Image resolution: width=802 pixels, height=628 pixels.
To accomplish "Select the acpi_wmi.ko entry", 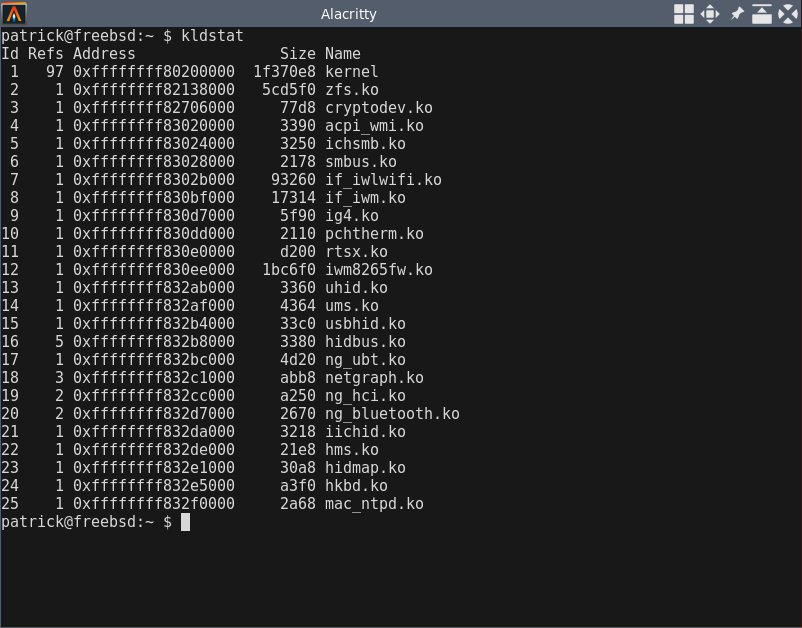I will [x=374, y=126].
